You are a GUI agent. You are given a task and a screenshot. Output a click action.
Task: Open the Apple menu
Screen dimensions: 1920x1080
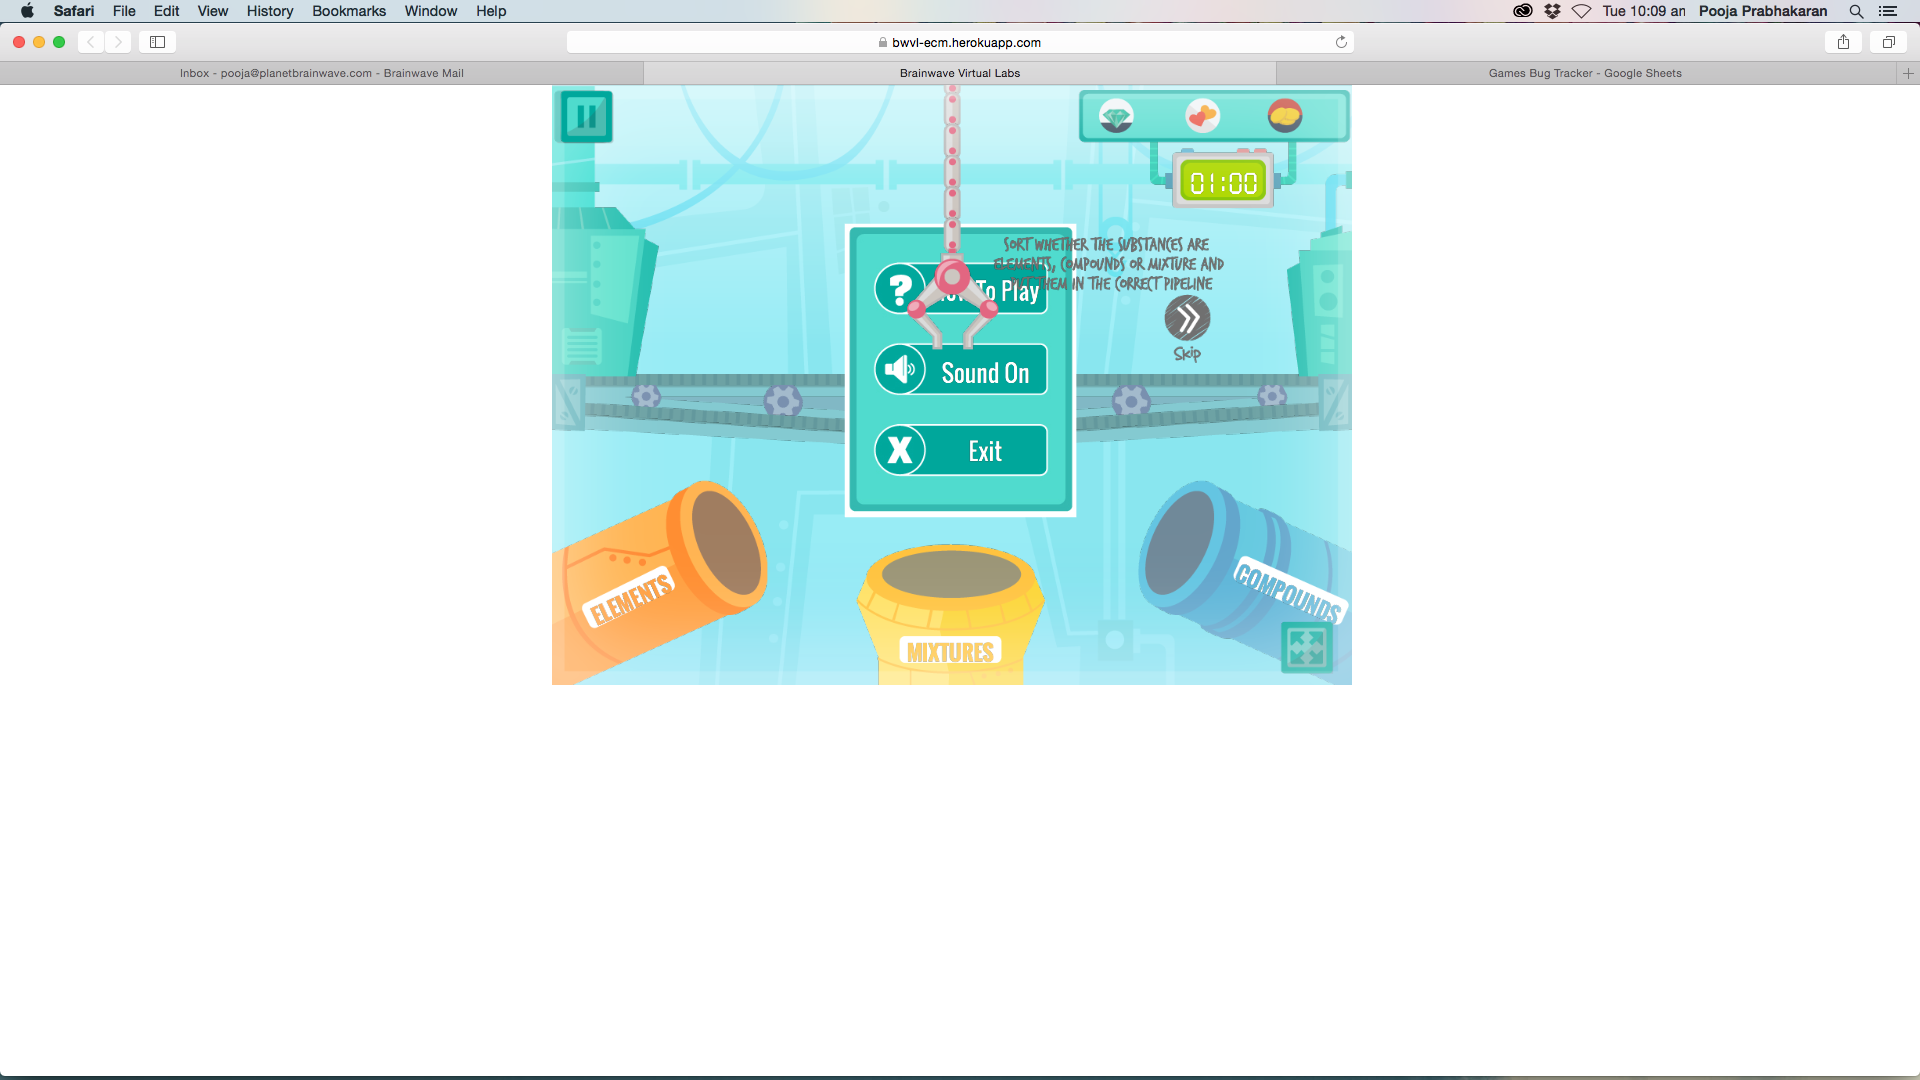[x=27, y=11]
